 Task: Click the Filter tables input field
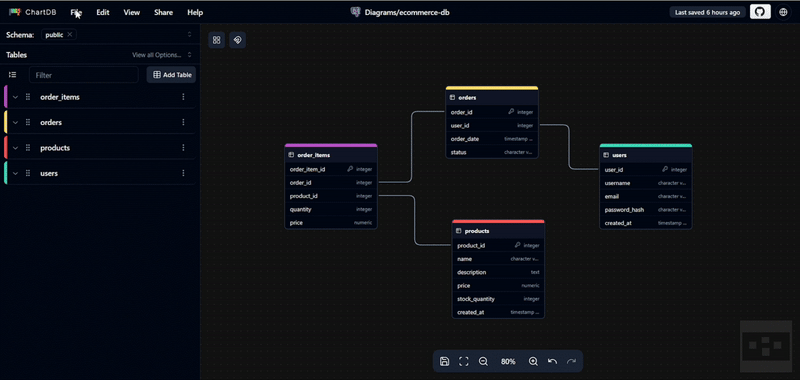tap(84, 75)
